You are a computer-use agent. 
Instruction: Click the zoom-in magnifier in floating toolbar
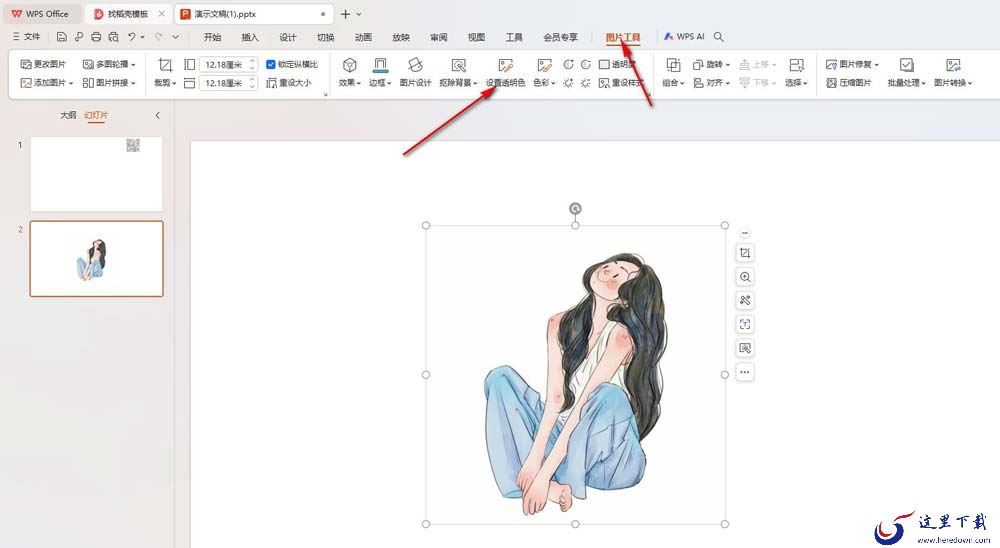pyautogui.click(x=744, y=277)
